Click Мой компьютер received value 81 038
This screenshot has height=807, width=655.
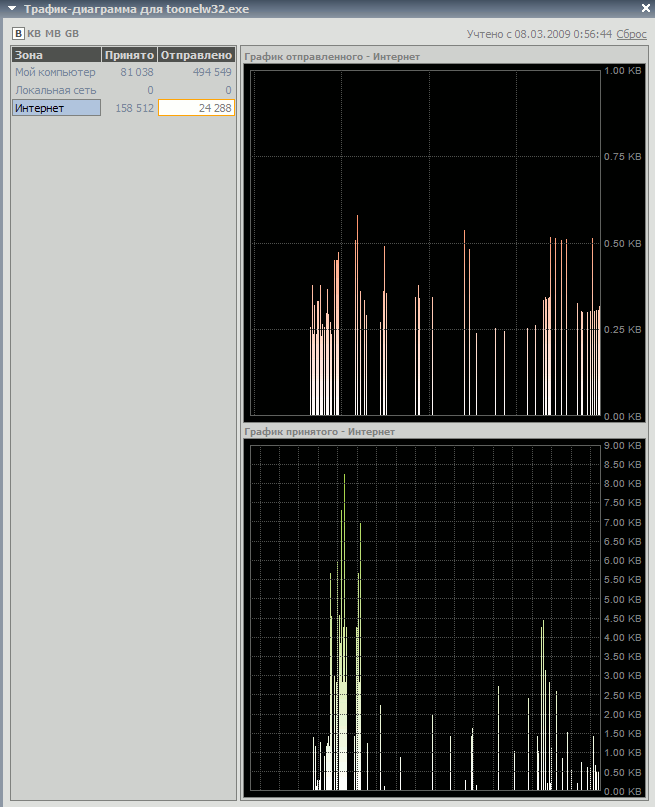[130, 72]
